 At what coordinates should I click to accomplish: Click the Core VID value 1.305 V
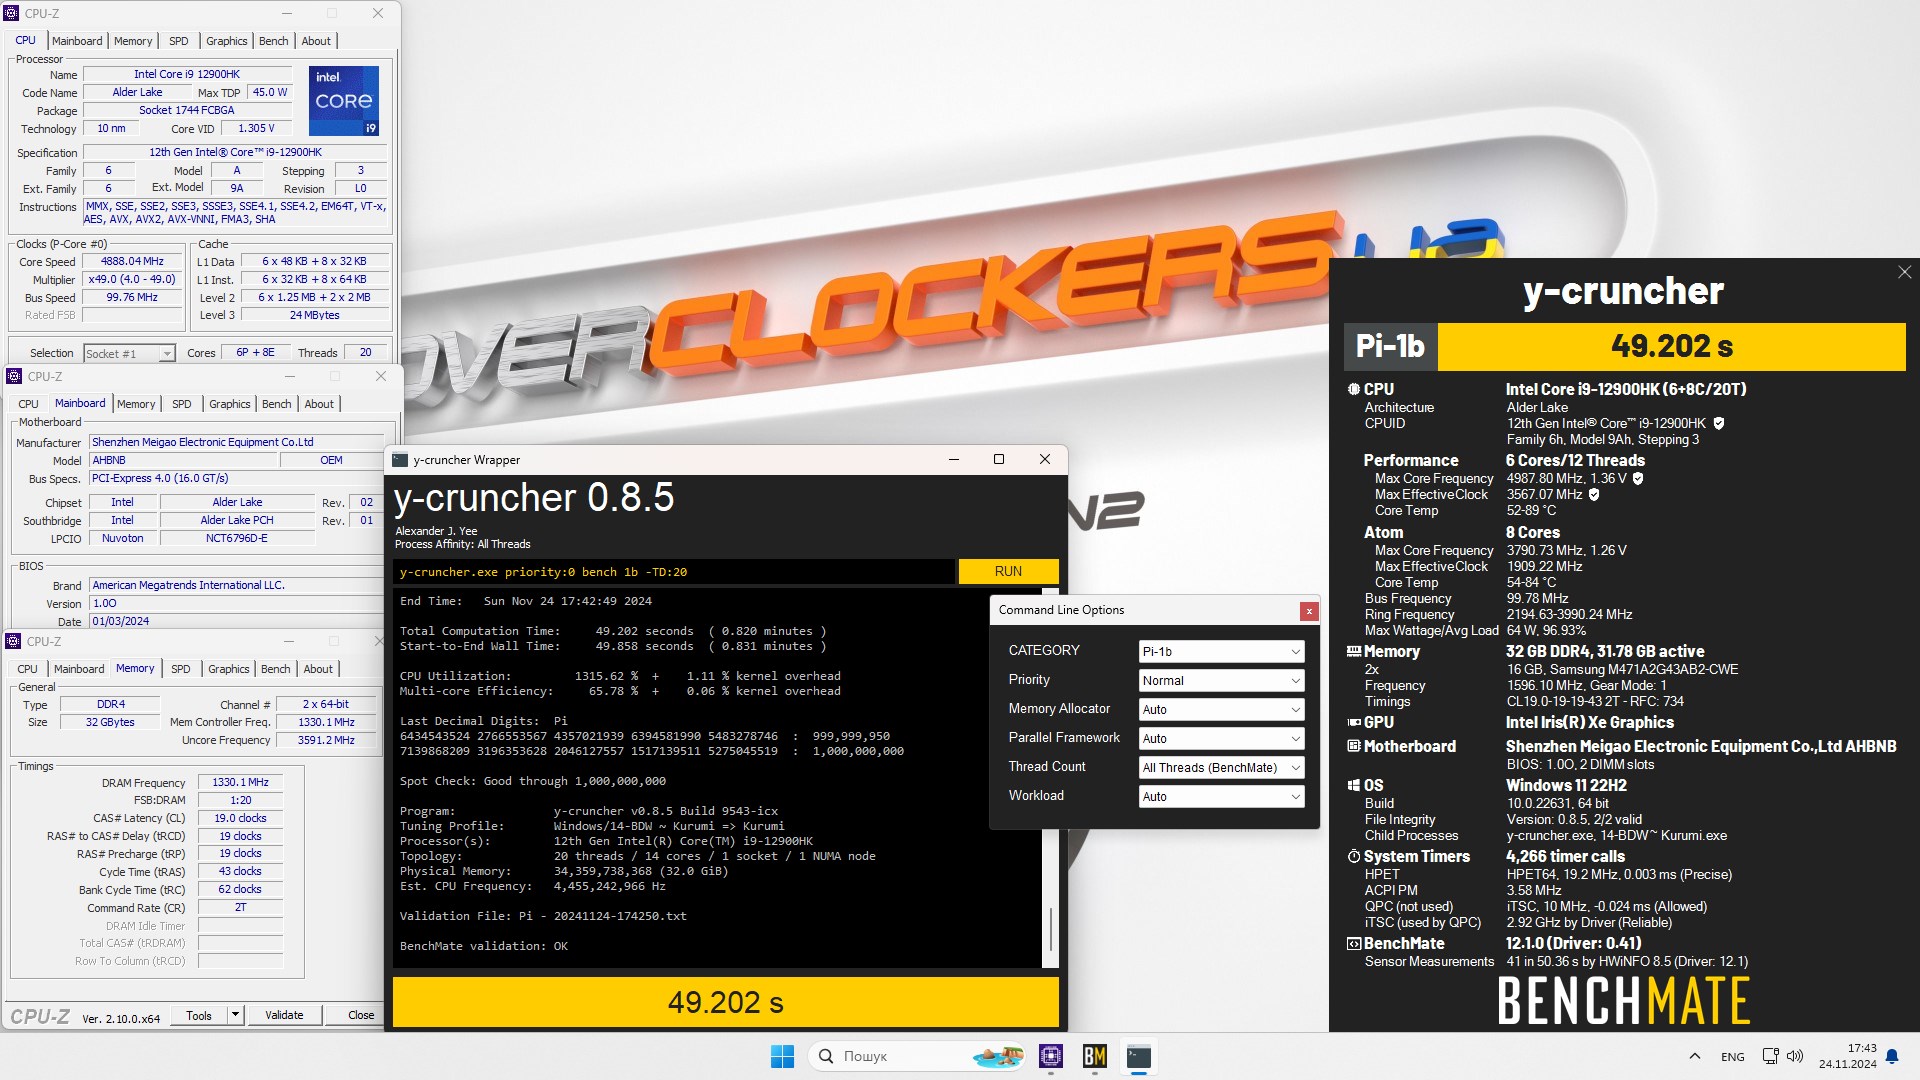point(256,128)
